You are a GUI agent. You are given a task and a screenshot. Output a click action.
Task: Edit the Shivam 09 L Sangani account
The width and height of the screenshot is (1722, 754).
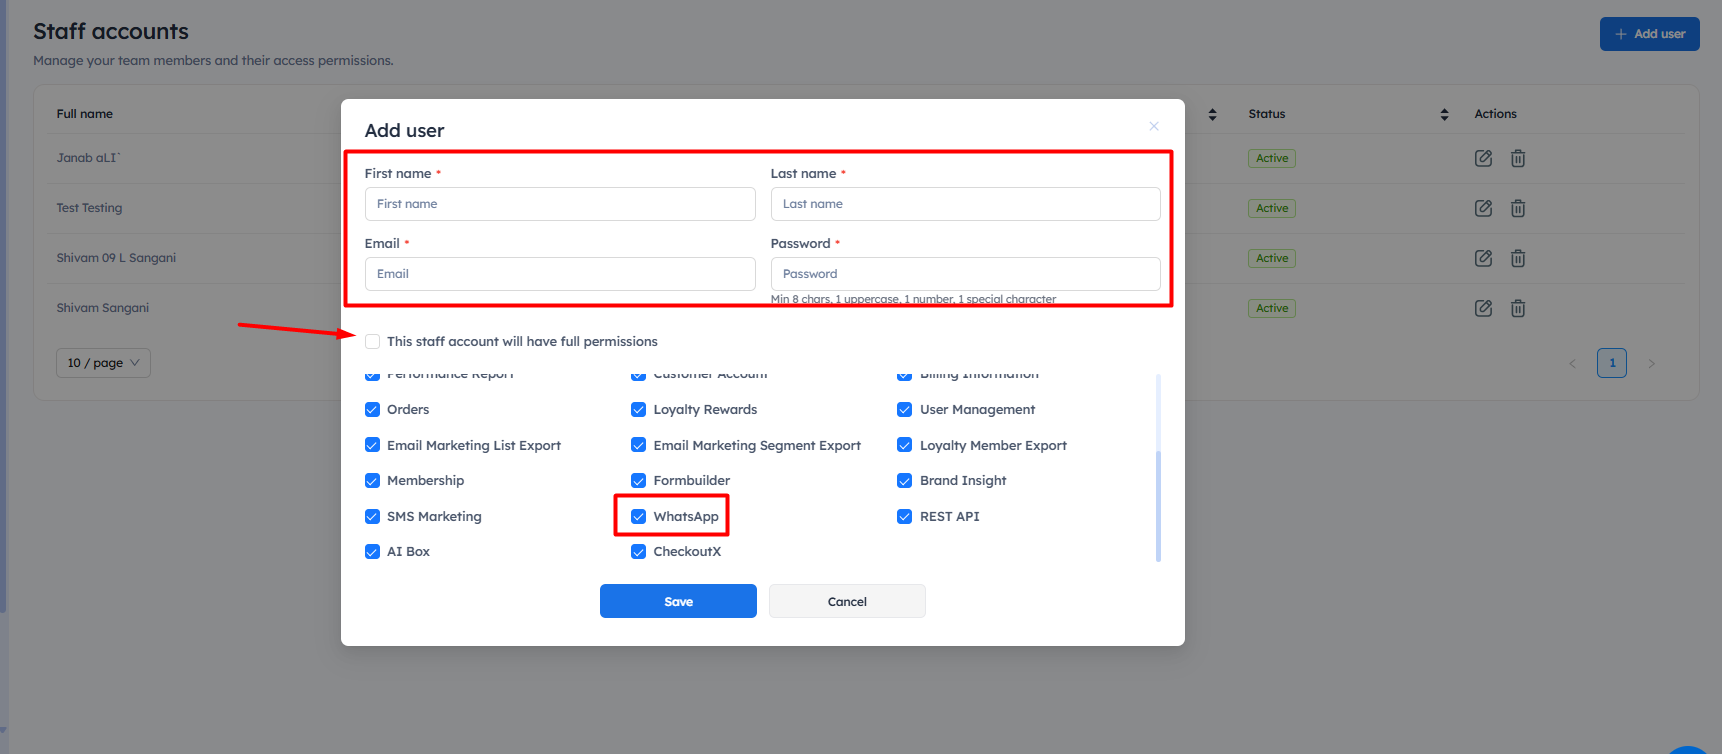point(1483,258)
